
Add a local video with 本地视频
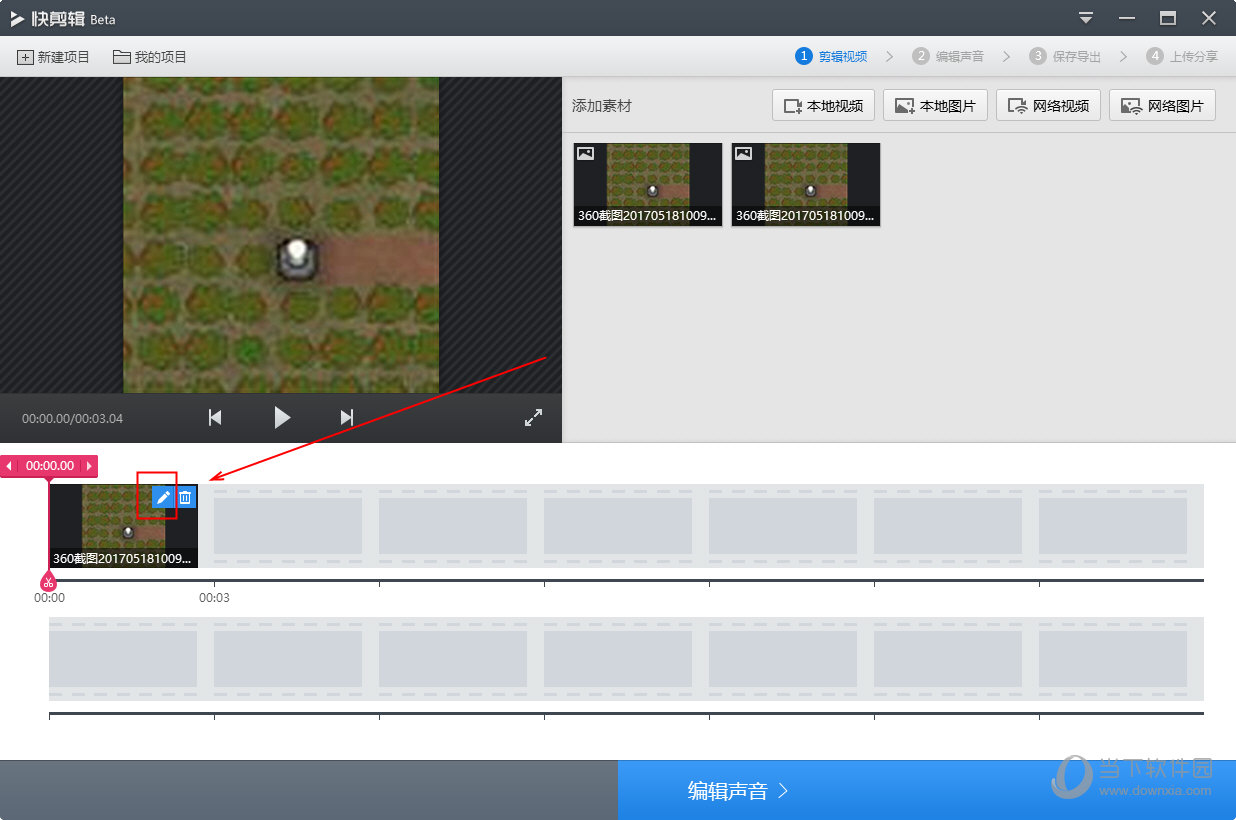click(824, 105)
